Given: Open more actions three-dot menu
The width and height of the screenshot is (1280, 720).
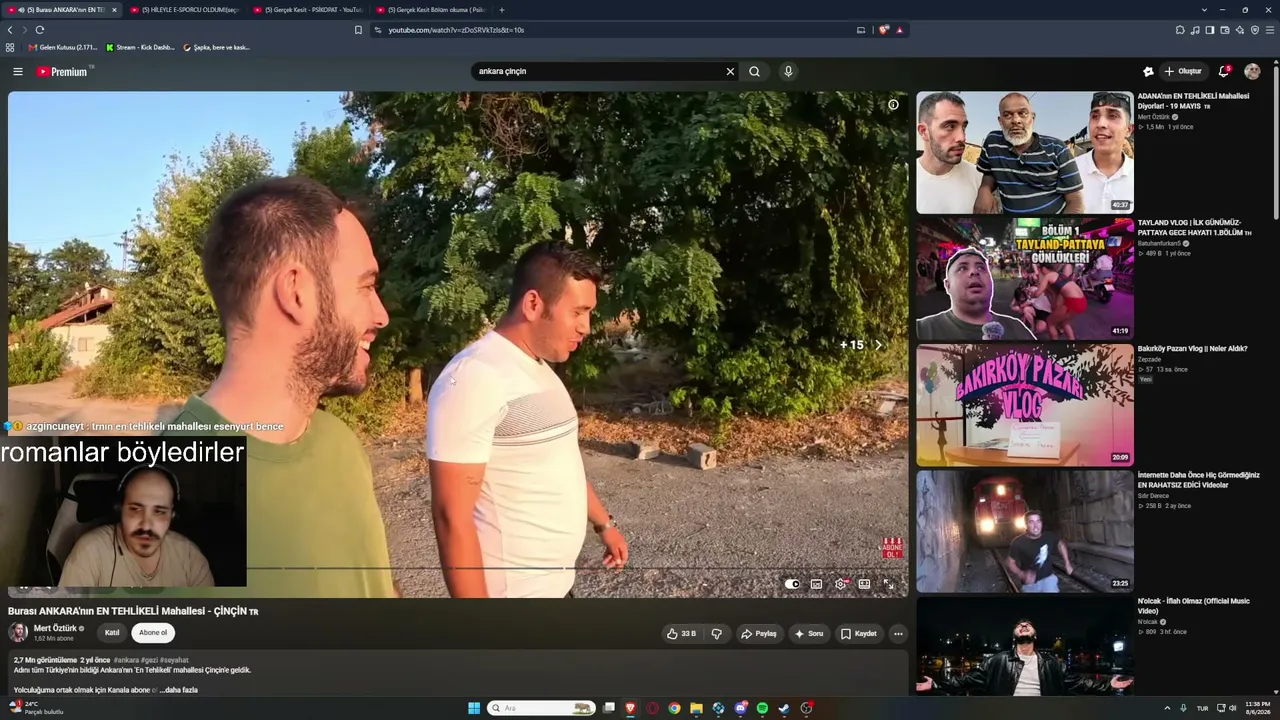Looking at the screenshot, I should click(898, 633).
